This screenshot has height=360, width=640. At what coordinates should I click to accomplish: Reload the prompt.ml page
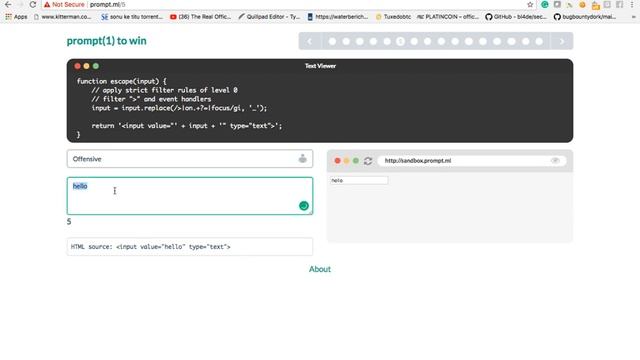click(33, 4)
